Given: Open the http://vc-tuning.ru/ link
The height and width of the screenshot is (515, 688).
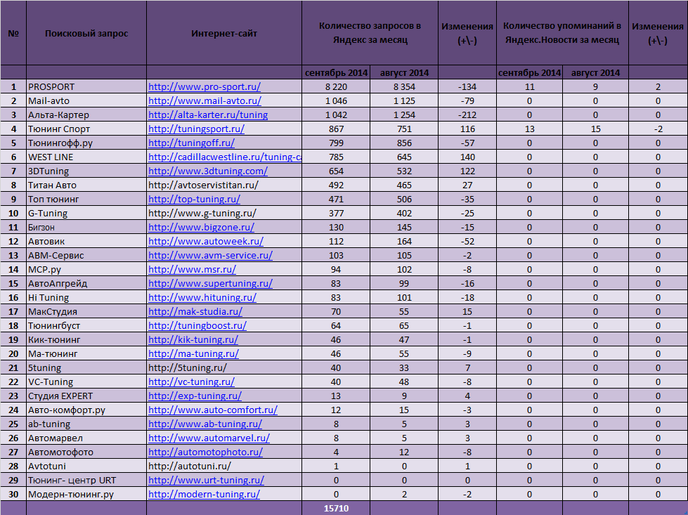Looking at the screenshot, I should tap(191, 382).
